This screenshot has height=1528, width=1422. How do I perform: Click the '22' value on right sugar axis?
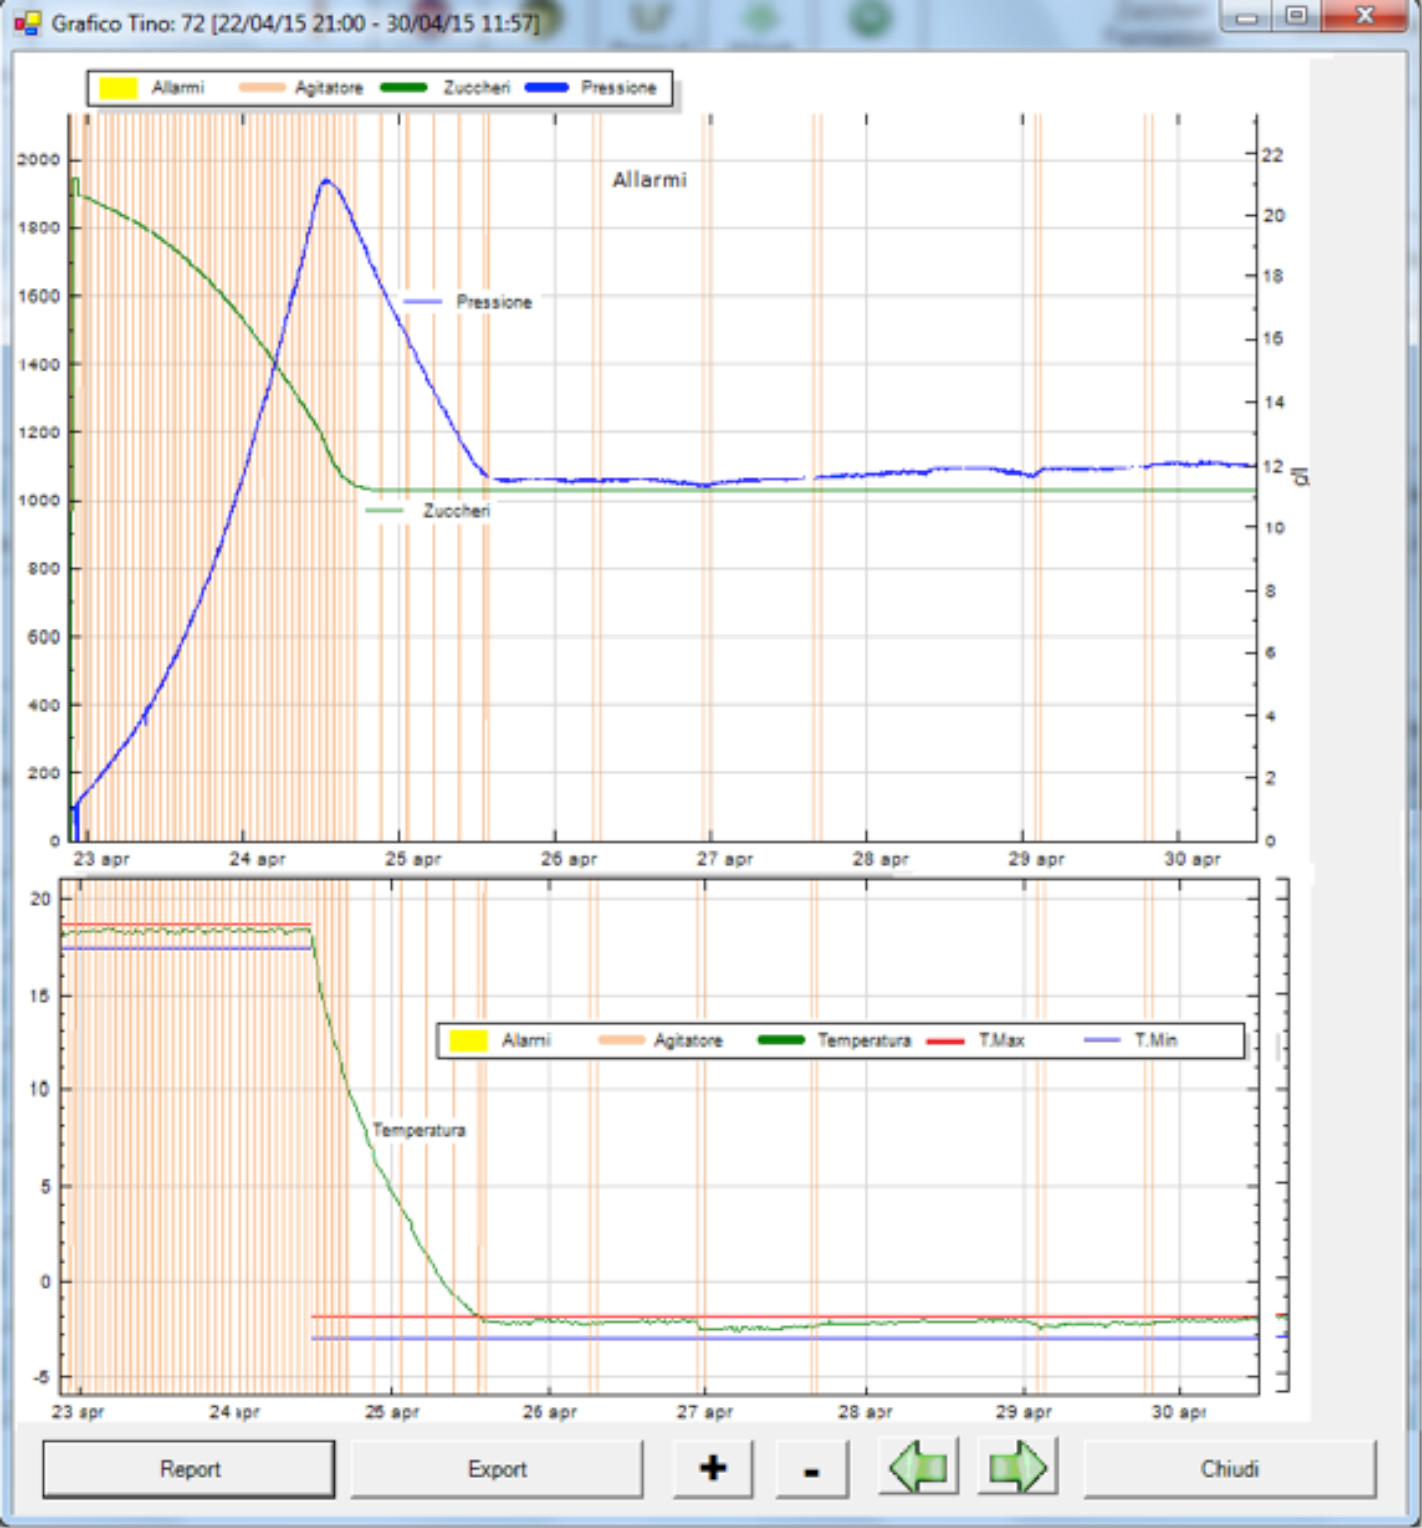tap(1272, 155)
